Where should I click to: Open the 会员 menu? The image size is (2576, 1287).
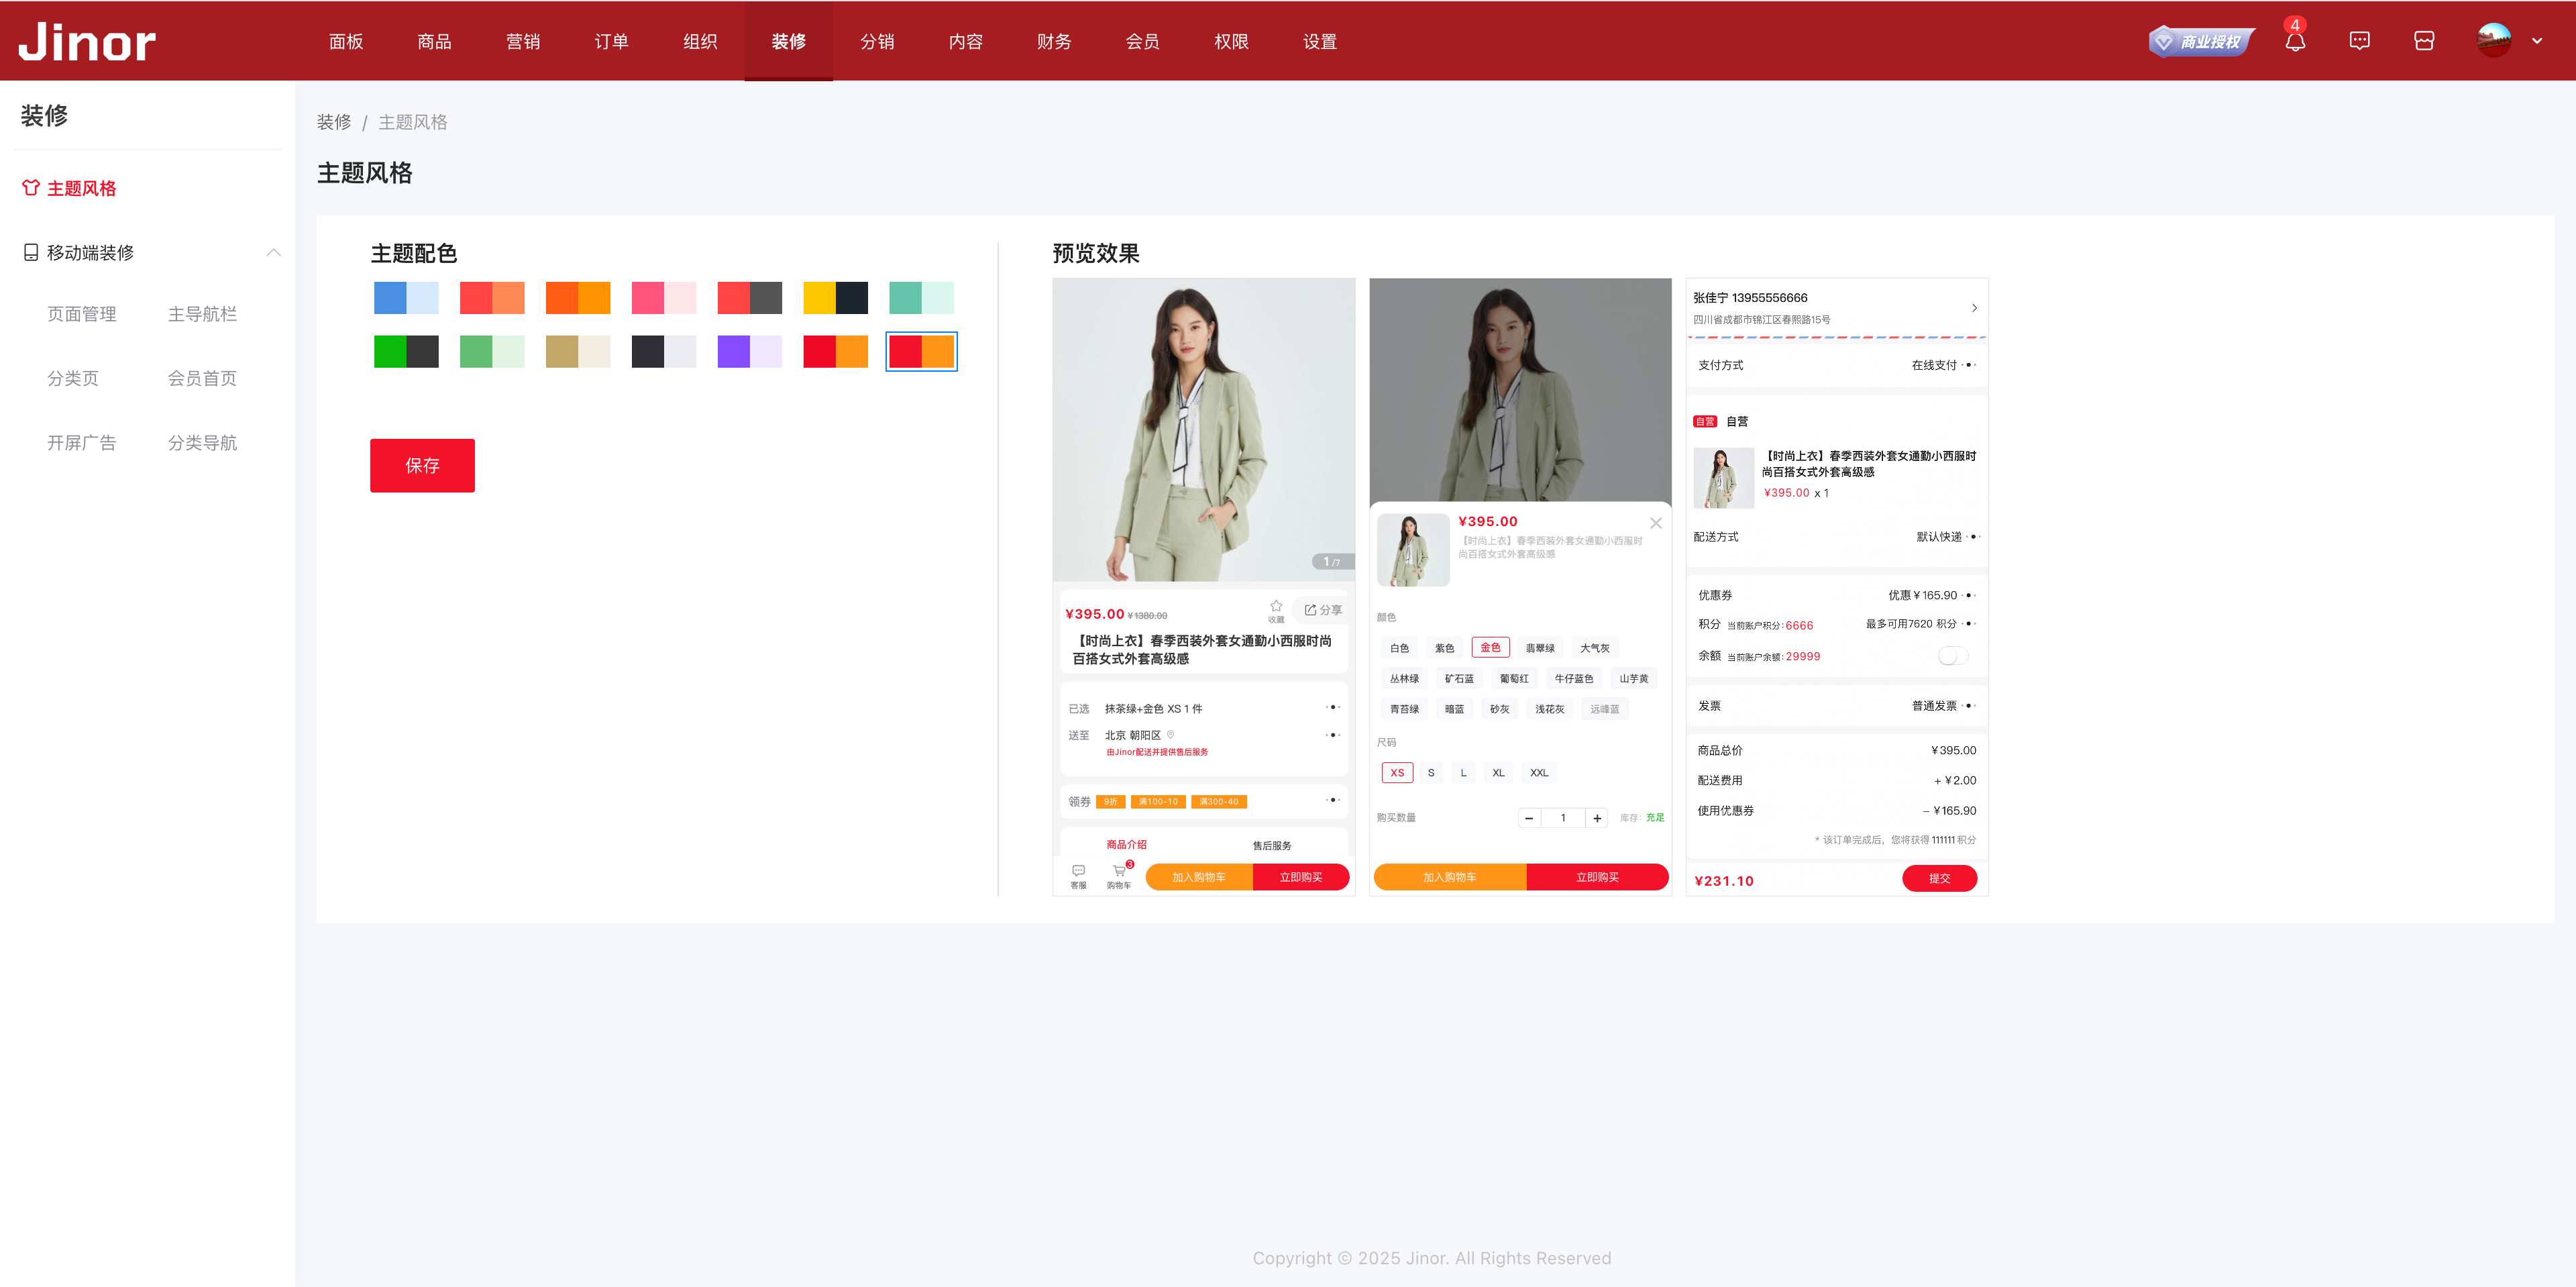pos(1142,41)
